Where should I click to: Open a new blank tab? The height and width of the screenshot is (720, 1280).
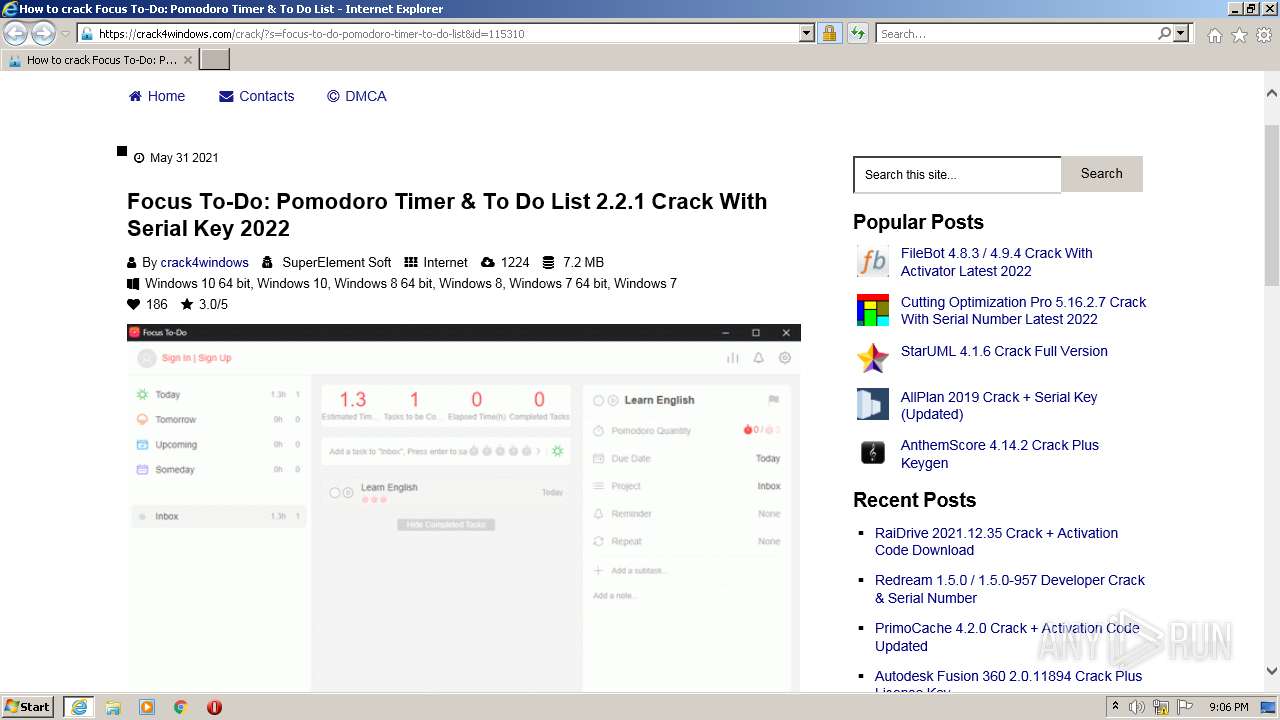[x=215, y=60]
